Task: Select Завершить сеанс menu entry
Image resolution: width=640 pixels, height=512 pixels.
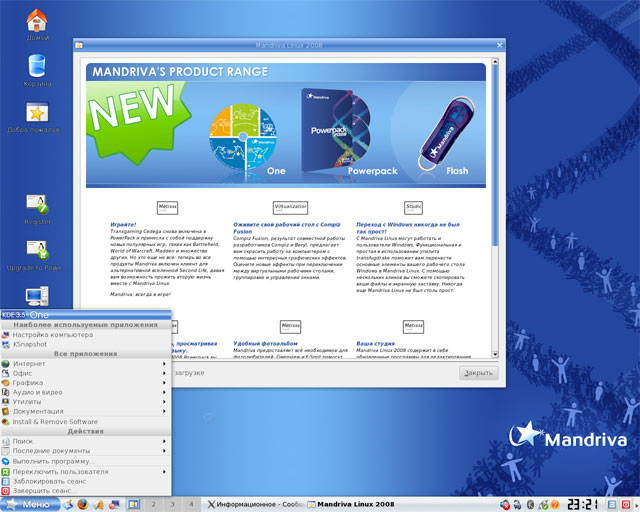Action: [86, 491]
